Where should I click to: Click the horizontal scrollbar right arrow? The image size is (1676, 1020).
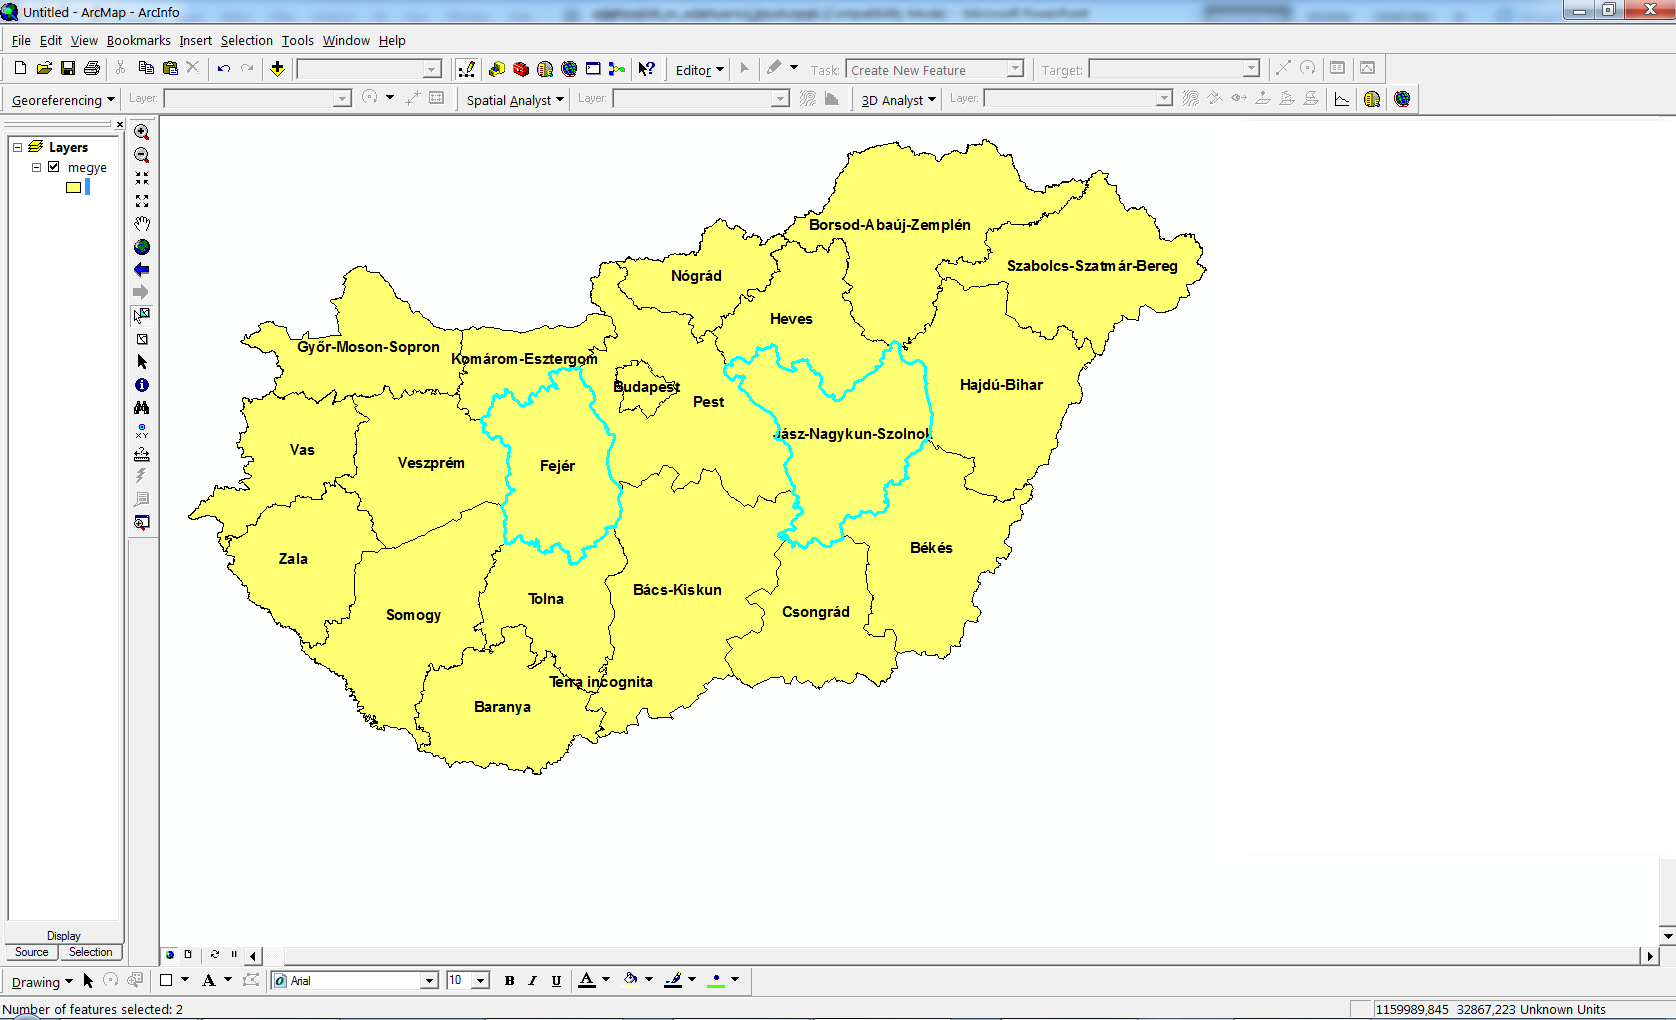click(1650, 956)
